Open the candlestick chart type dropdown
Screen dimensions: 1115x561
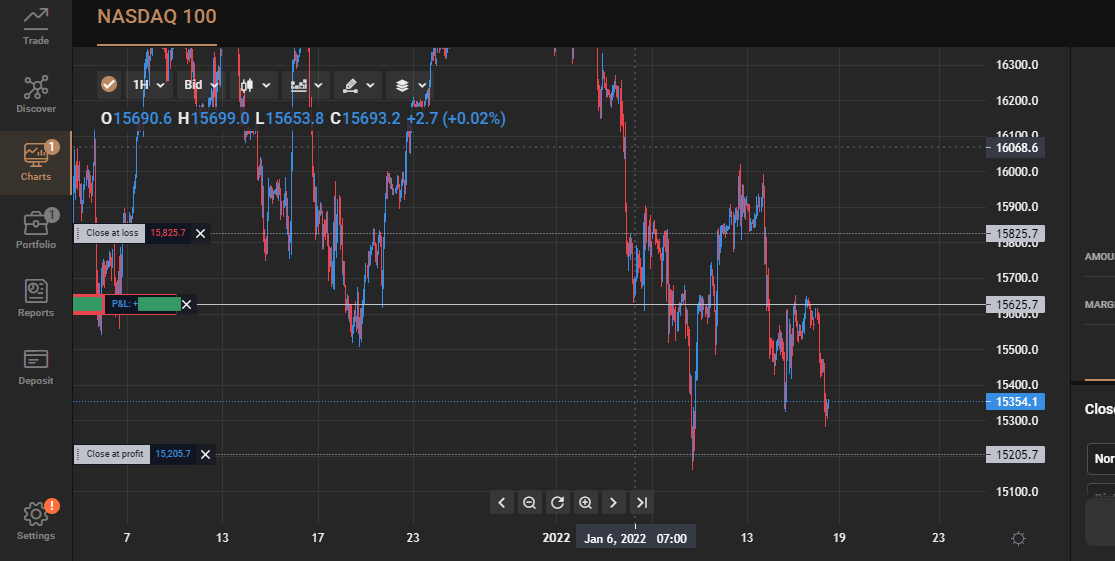coord(255,85)
